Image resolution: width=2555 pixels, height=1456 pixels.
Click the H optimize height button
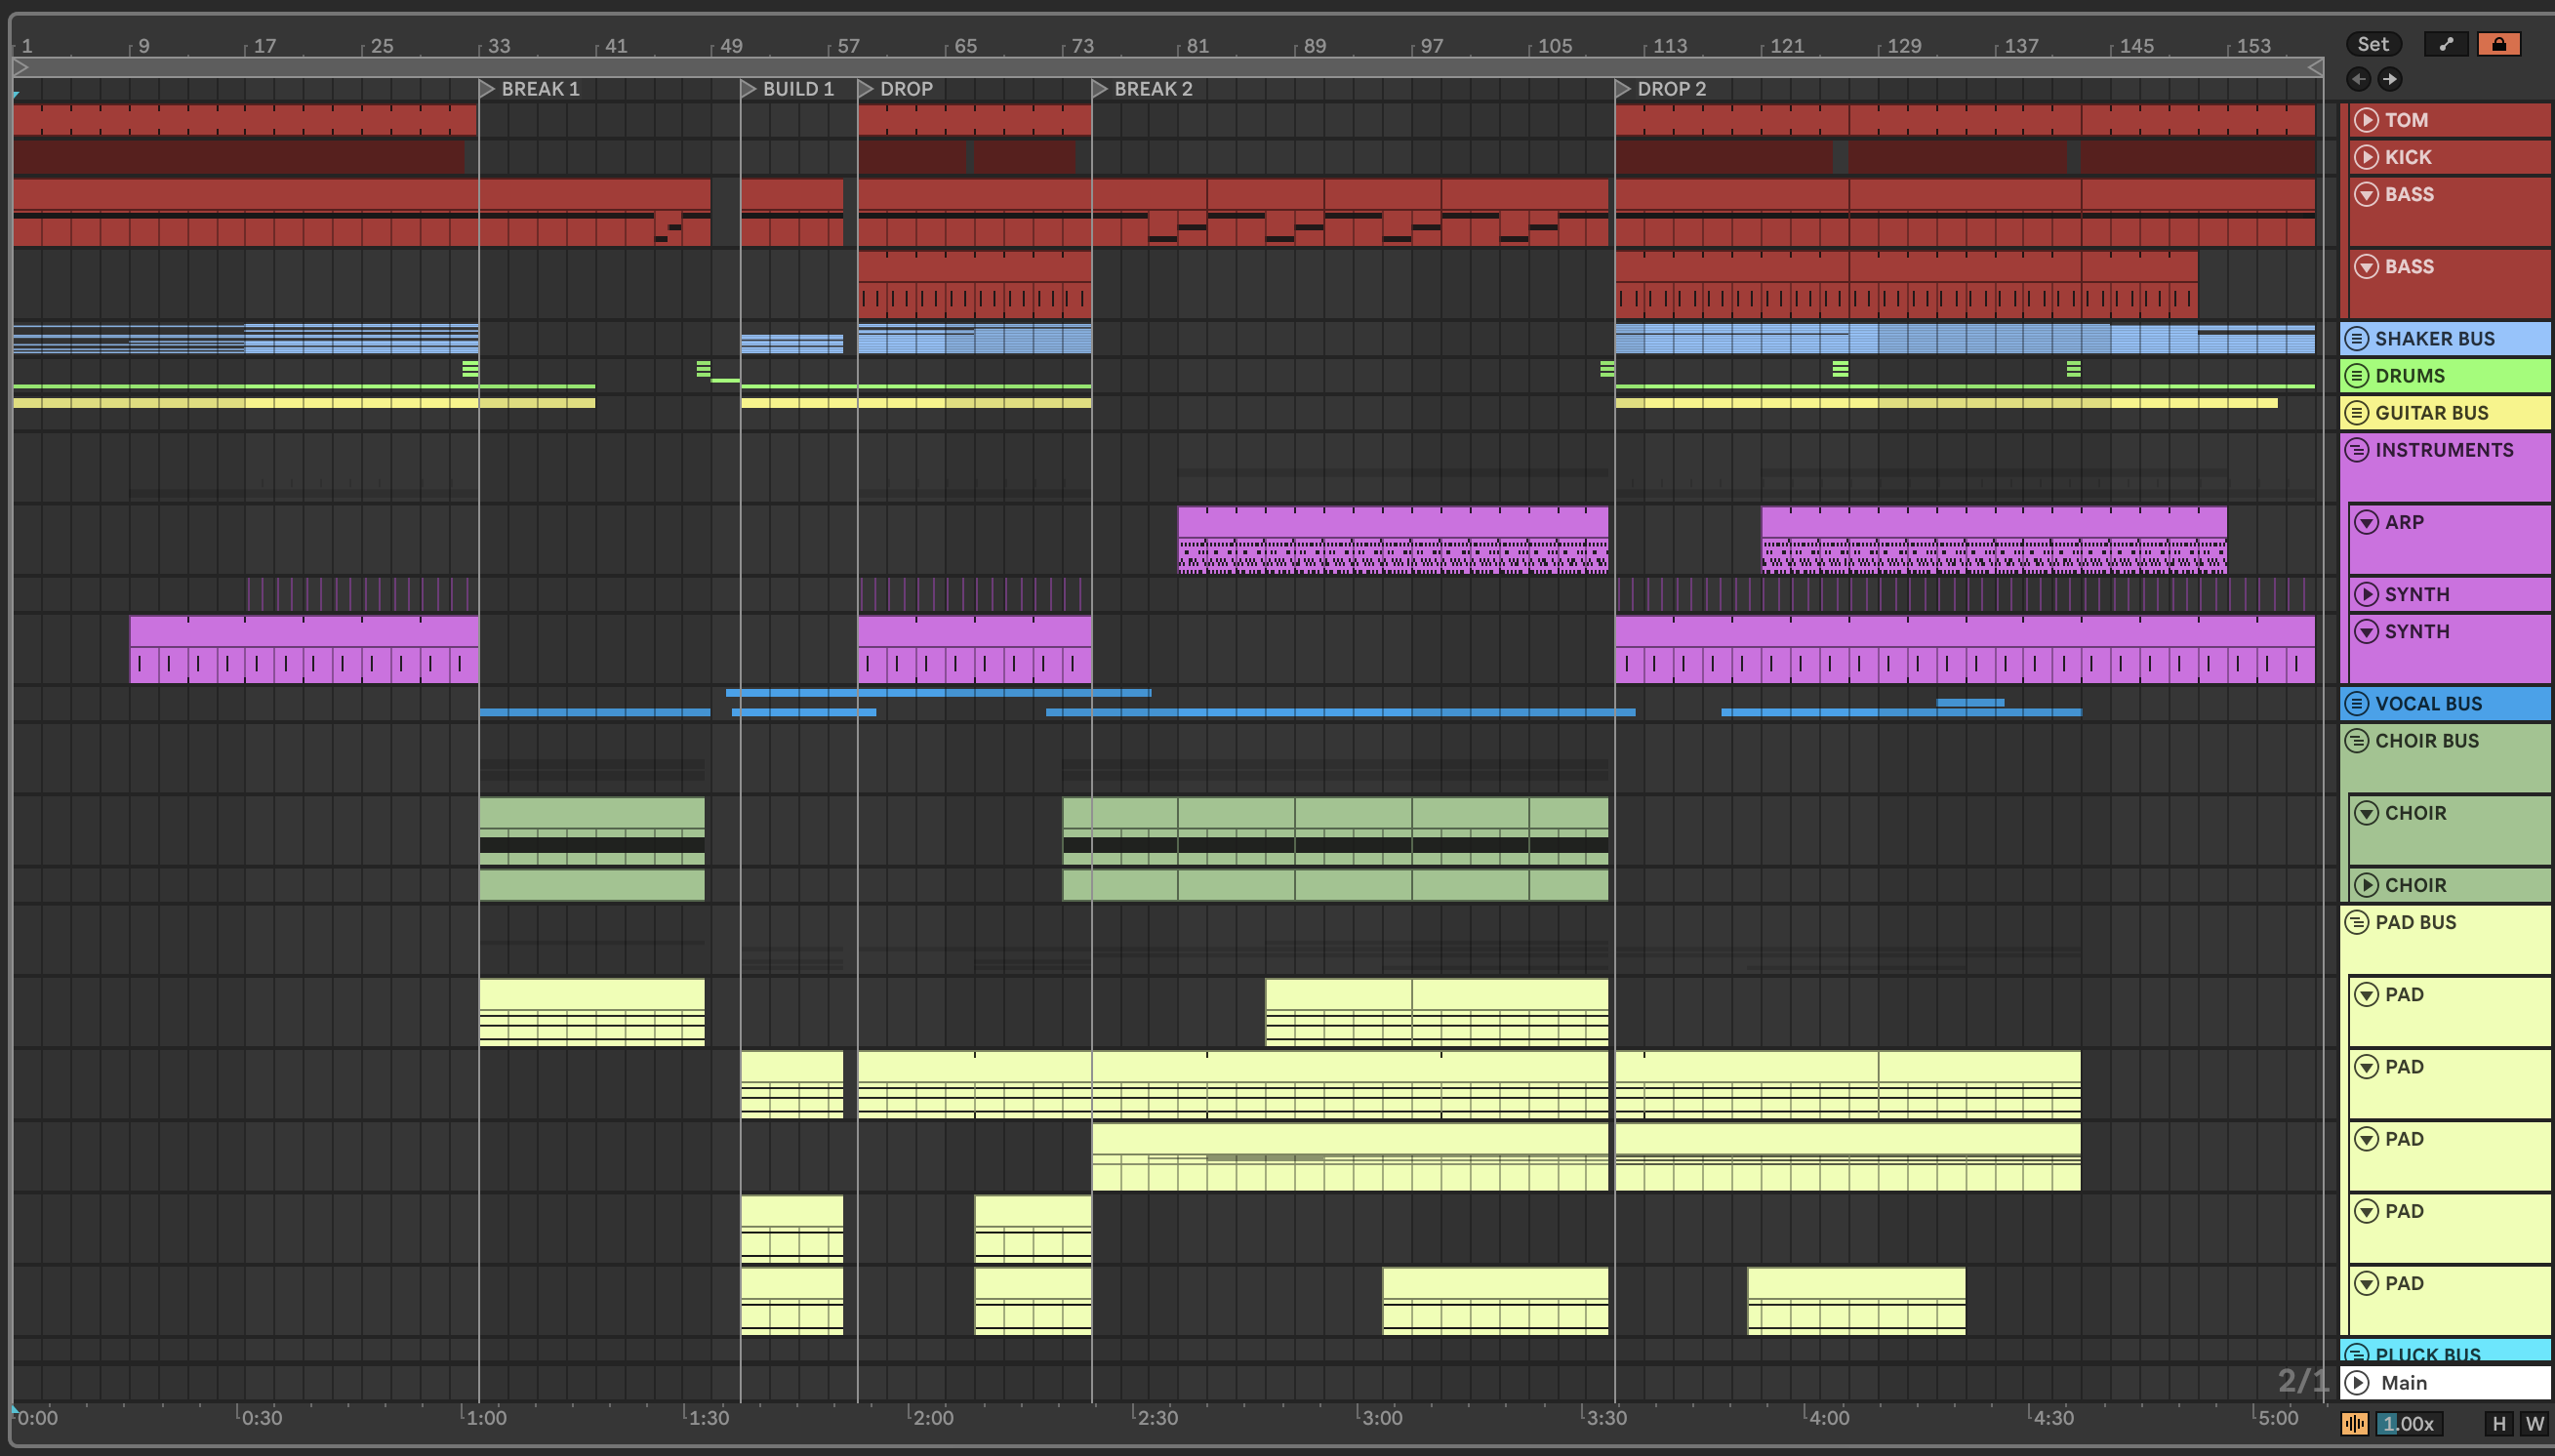[x=2499, y=1423]
